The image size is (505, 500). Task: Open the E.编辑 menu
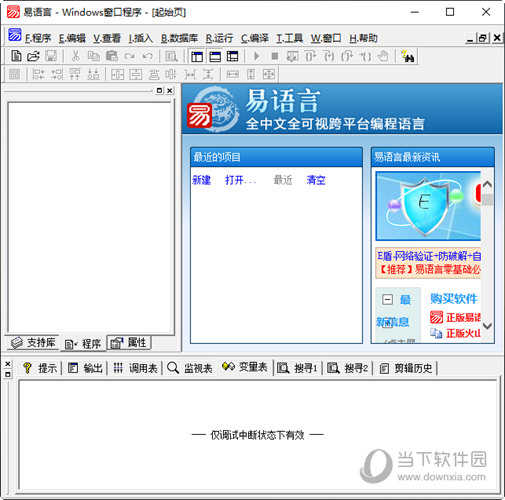[72, 38]
